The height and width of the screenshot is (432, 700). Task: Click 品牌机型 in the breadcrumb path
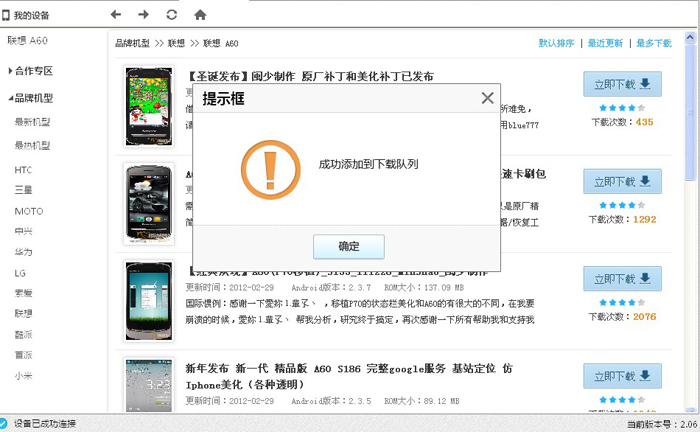pyautogui.click(x=132, y=44)
